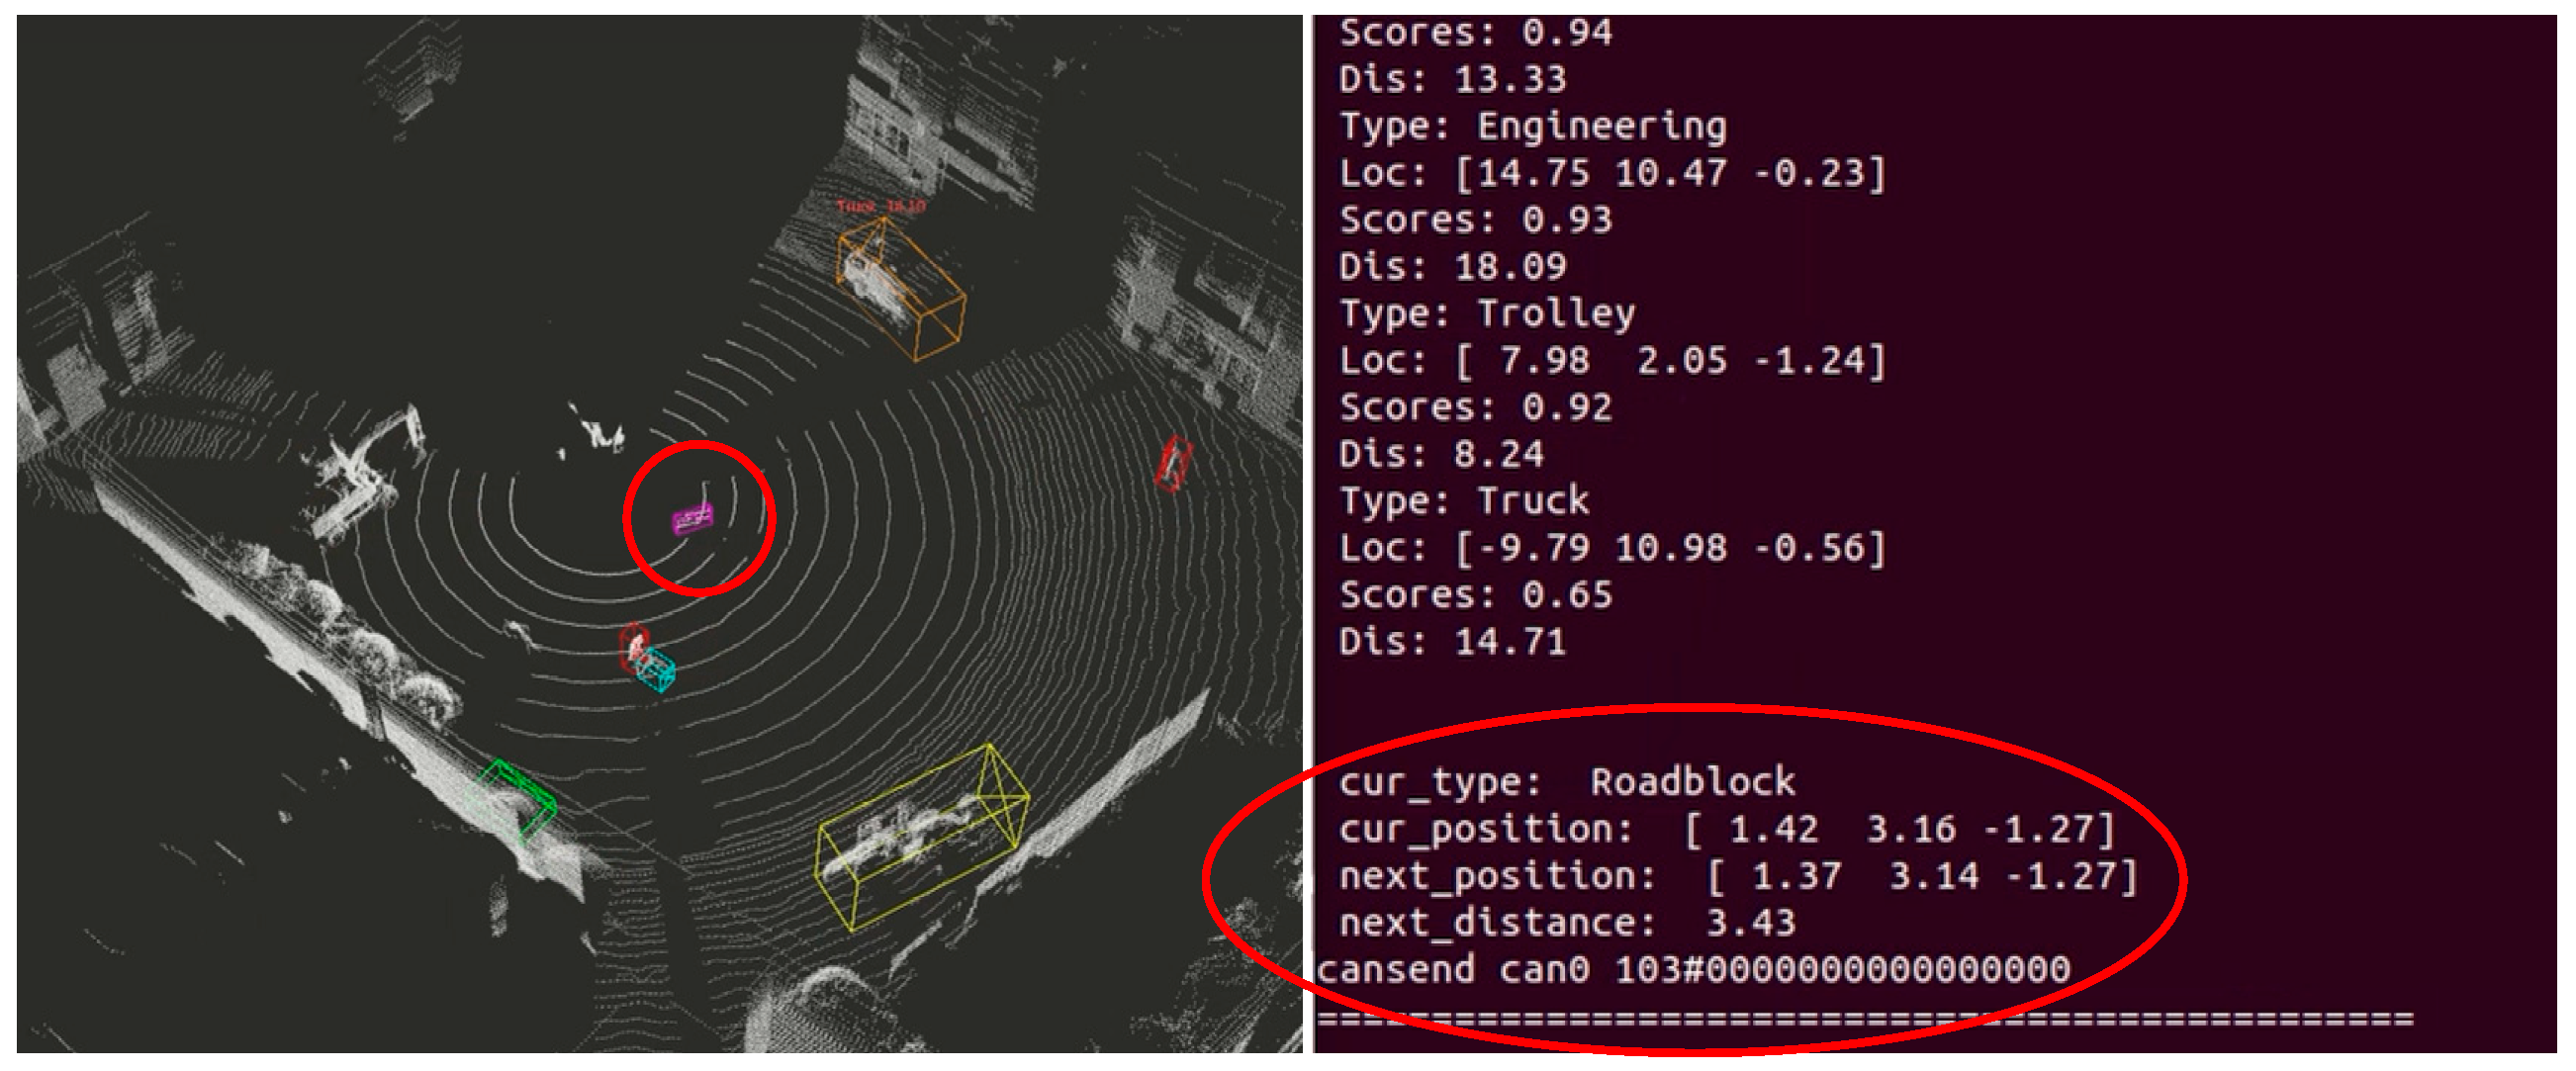Click the orange truck bounding box
The width and height of the screenshot is (2576, 1071).
click(x=899, y=287)
